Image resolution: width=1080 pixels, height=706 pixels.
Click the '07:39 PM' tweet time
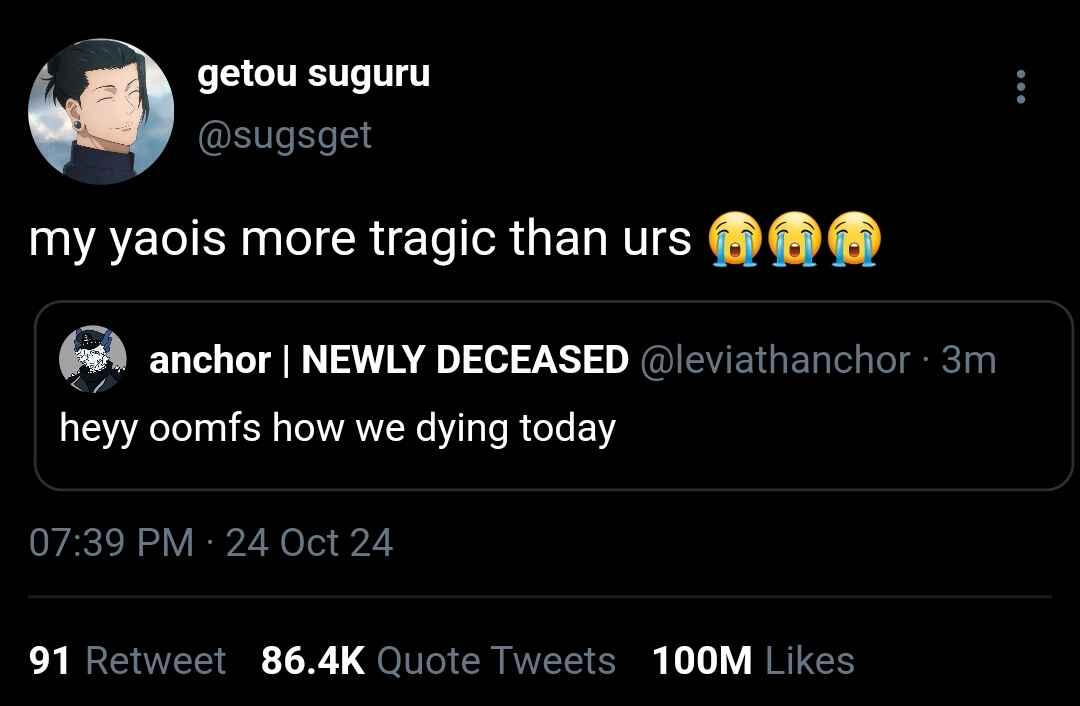pyautogui.click(x=112, y=542)
